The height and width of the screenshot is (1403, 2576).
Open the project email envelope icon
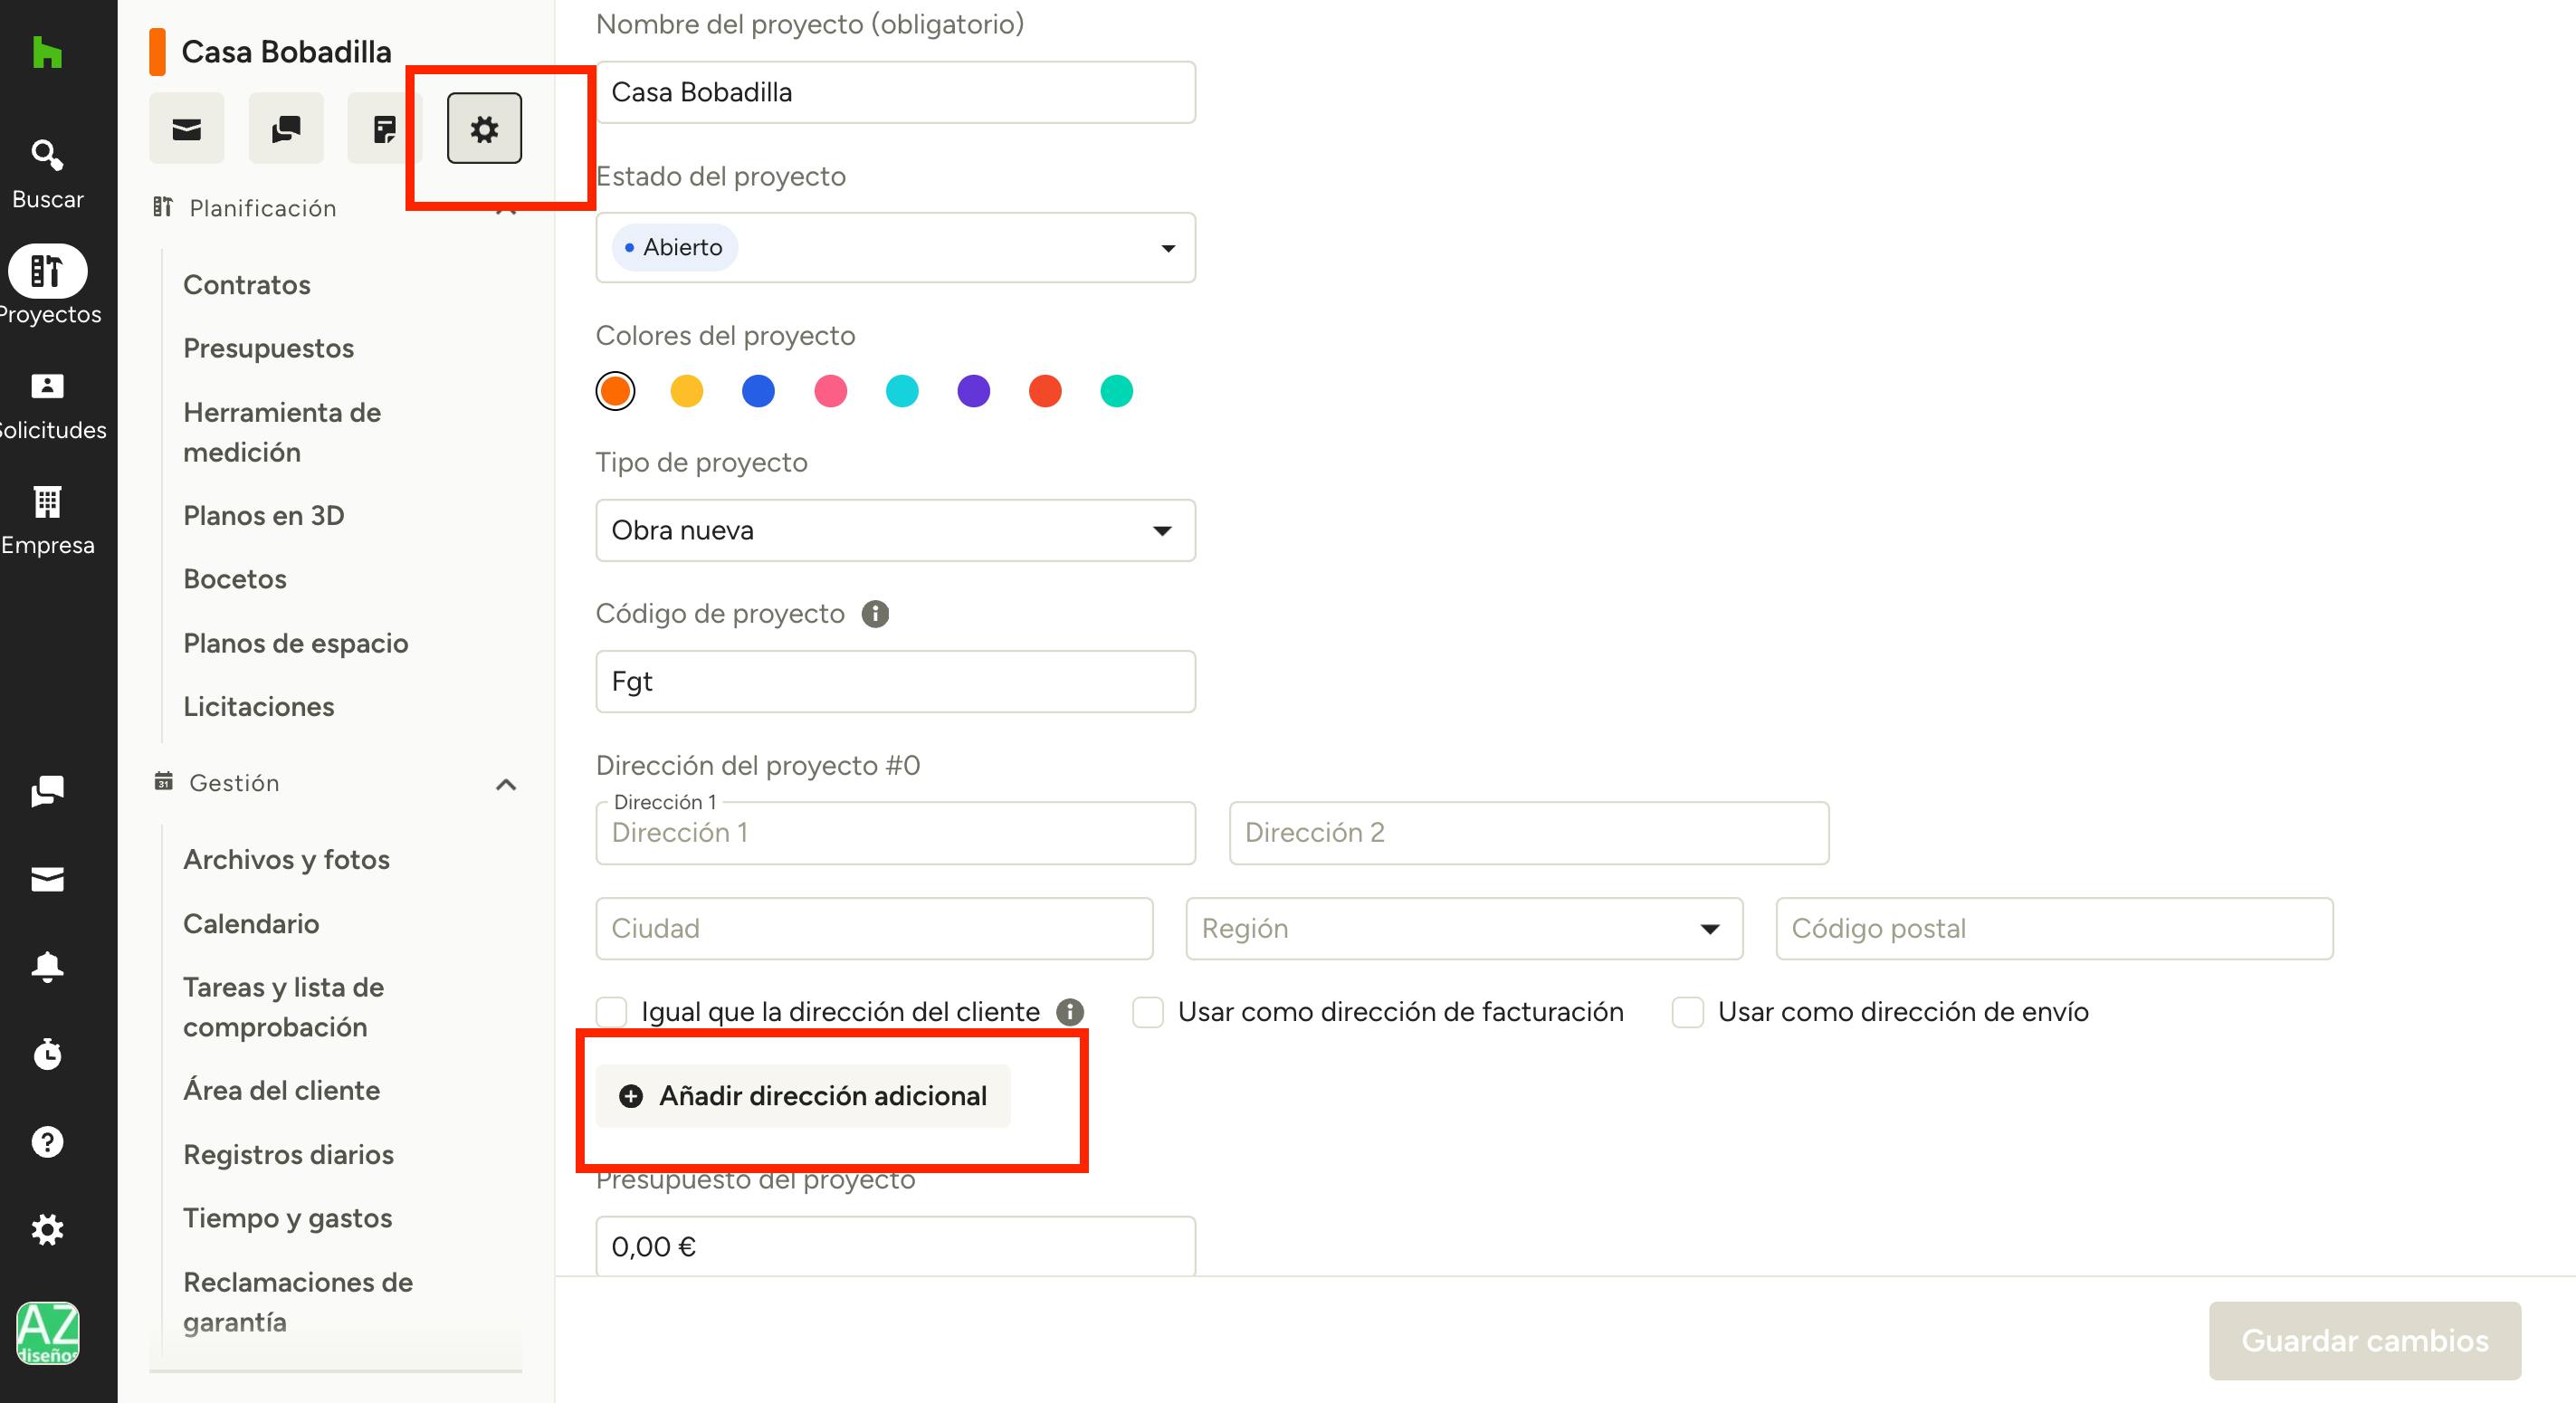point(187,128)
